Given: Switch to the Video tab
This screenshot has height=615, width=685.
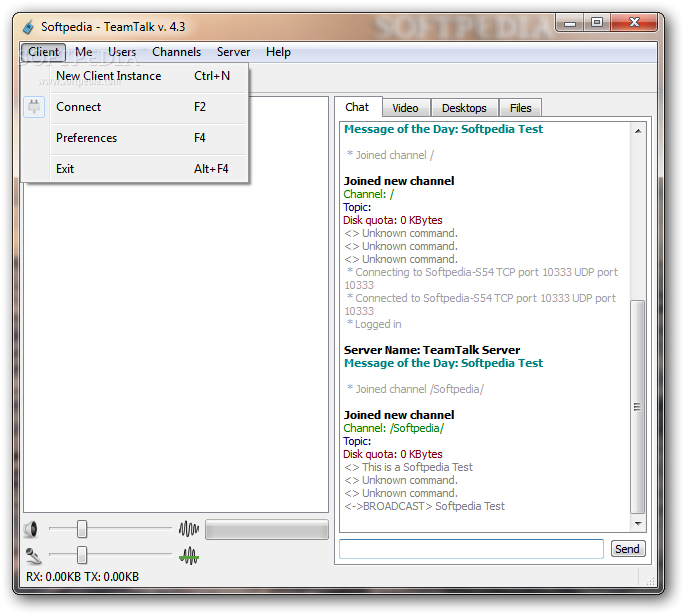Looking at the screenshot, I should tap(405, 108).
